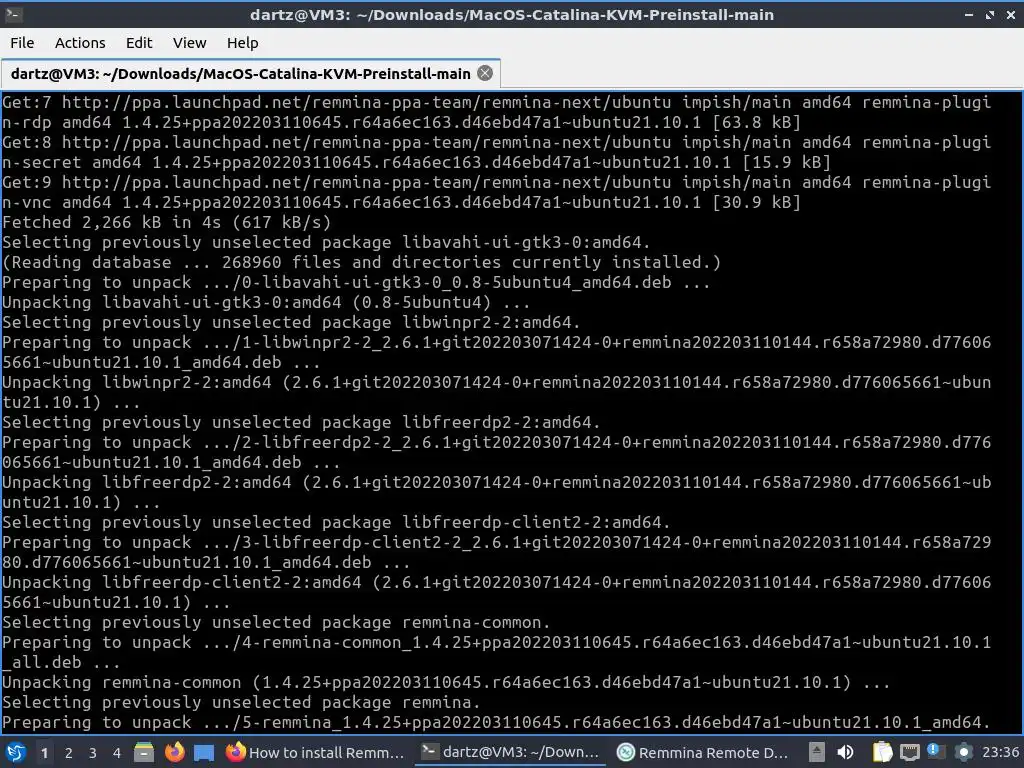Switch to 'How to install Remm...' Firefox window
Viewport: 1024px width, 768px height.
[315, 752]
